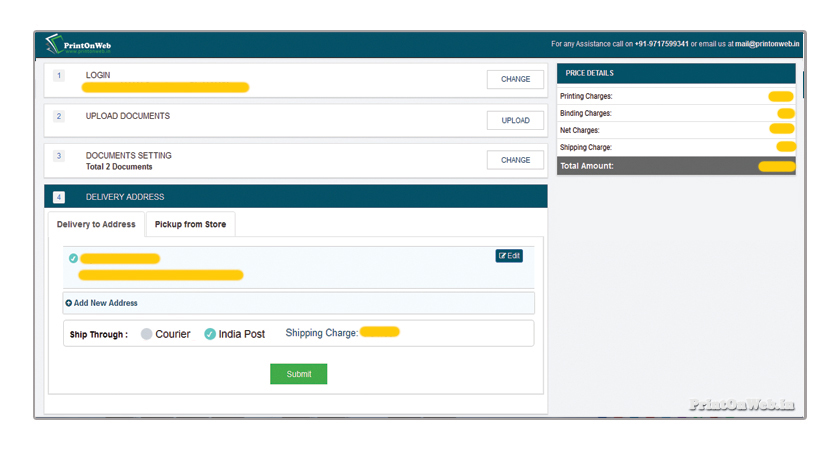840x450 pixels.
Task: Click the Total Amount row
Action: click(x=676, y=166)
